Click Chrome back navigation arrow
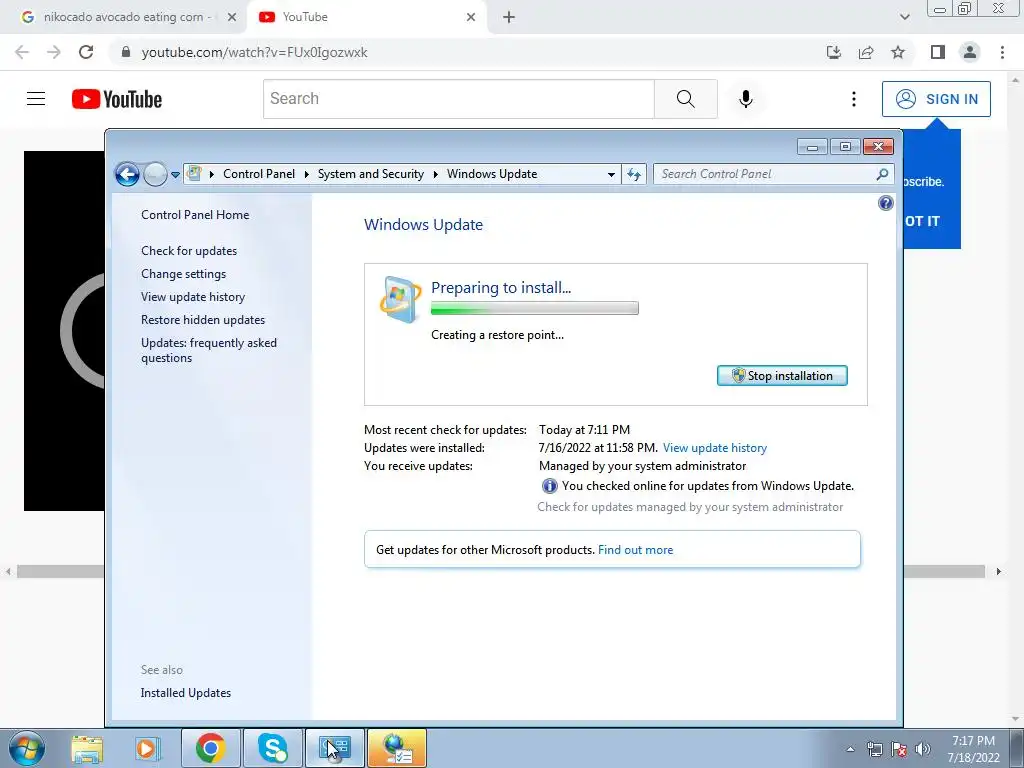Screen dimensions: 1024x768 click(x=22, y=52)
